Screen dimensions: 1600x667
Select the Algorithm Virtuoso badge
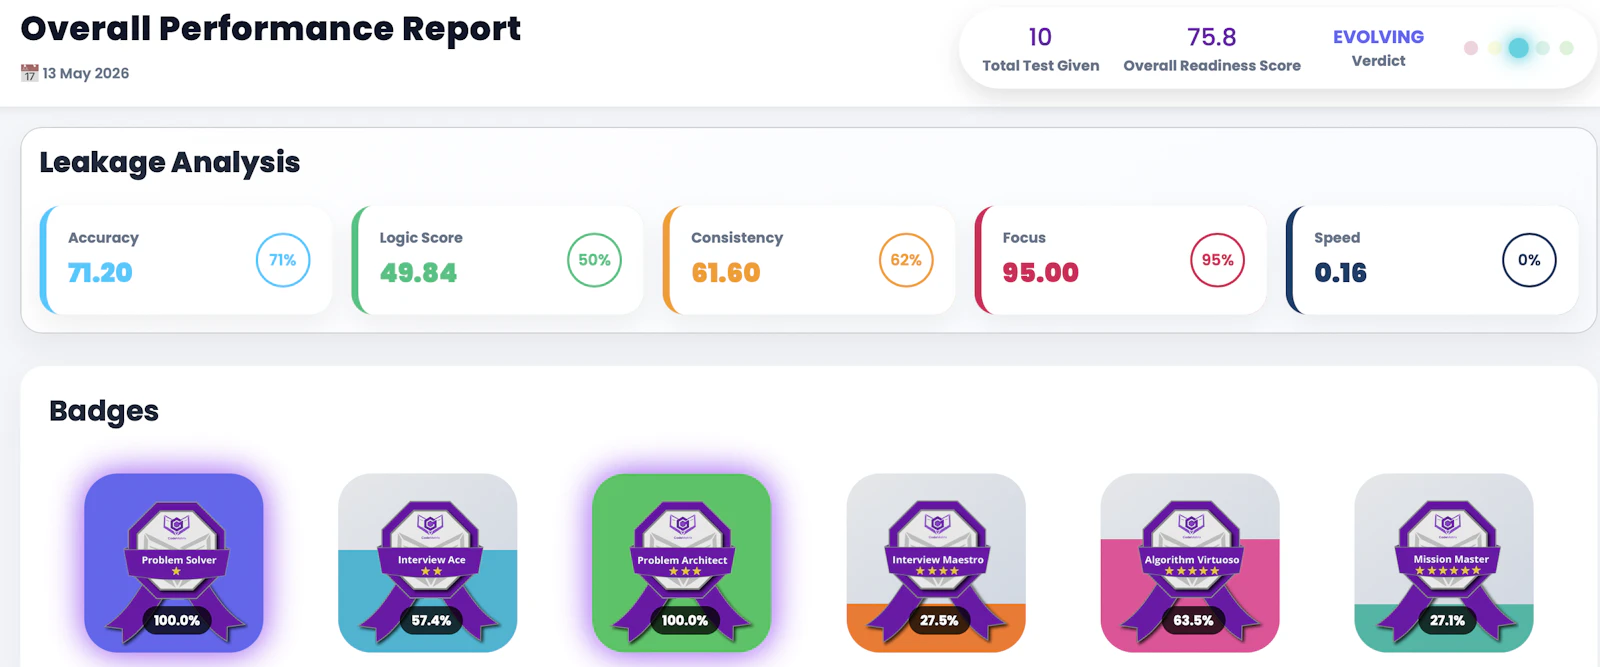1190,562
